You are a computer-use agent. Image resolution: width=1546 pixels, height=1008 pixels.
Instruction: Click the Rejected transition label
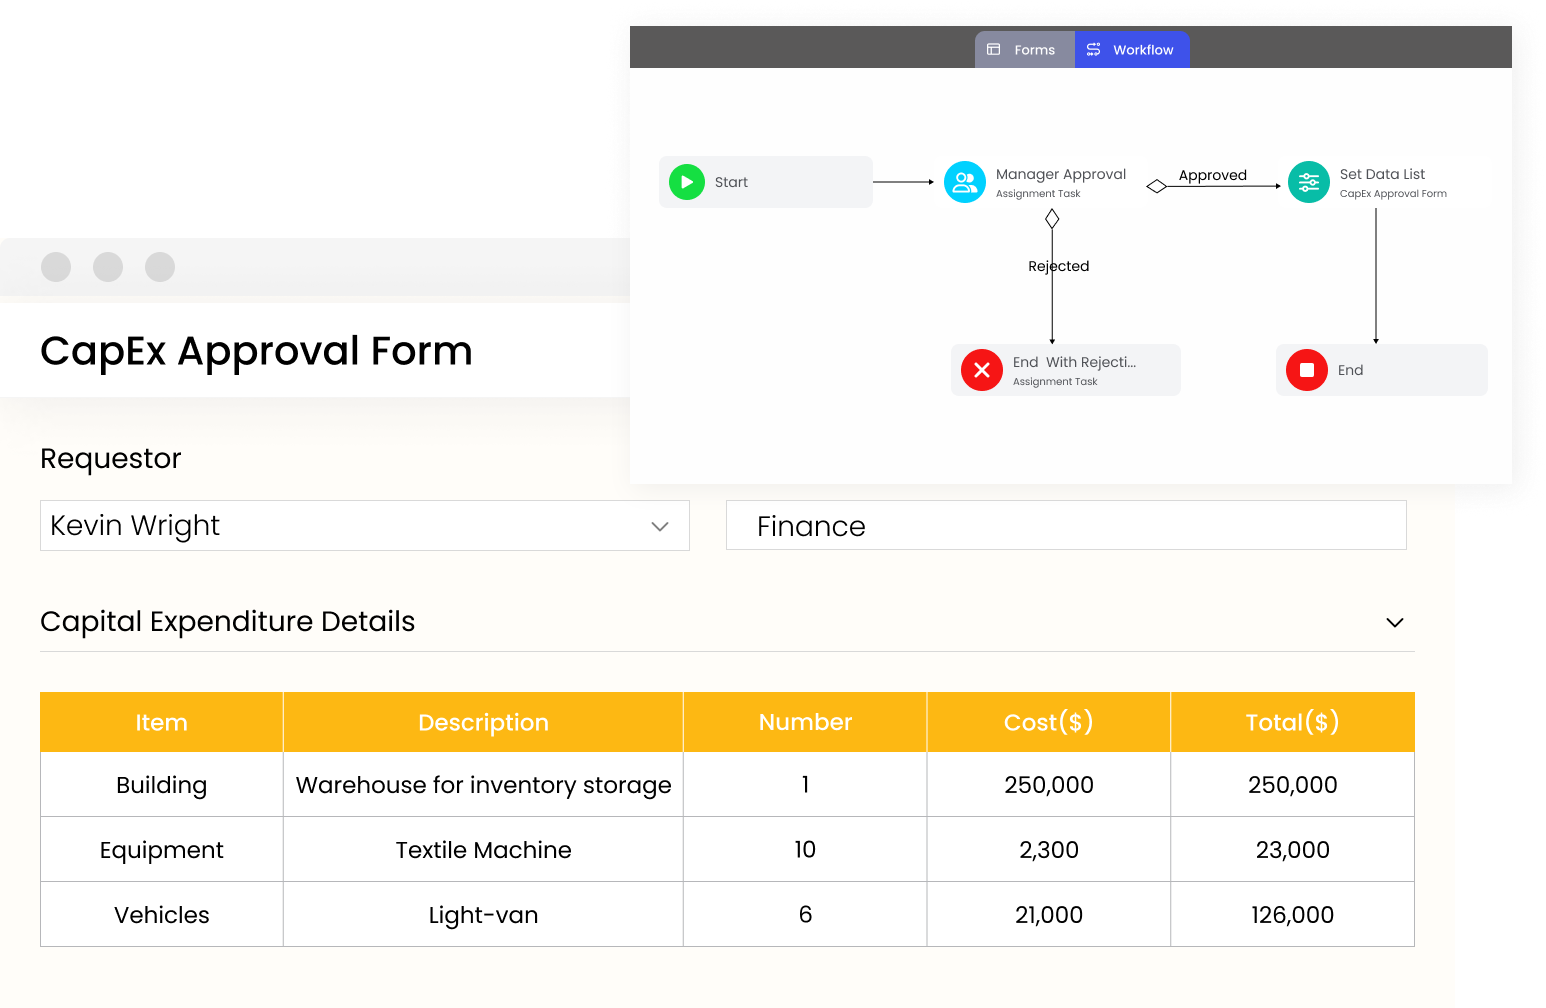coord(1058,266)
